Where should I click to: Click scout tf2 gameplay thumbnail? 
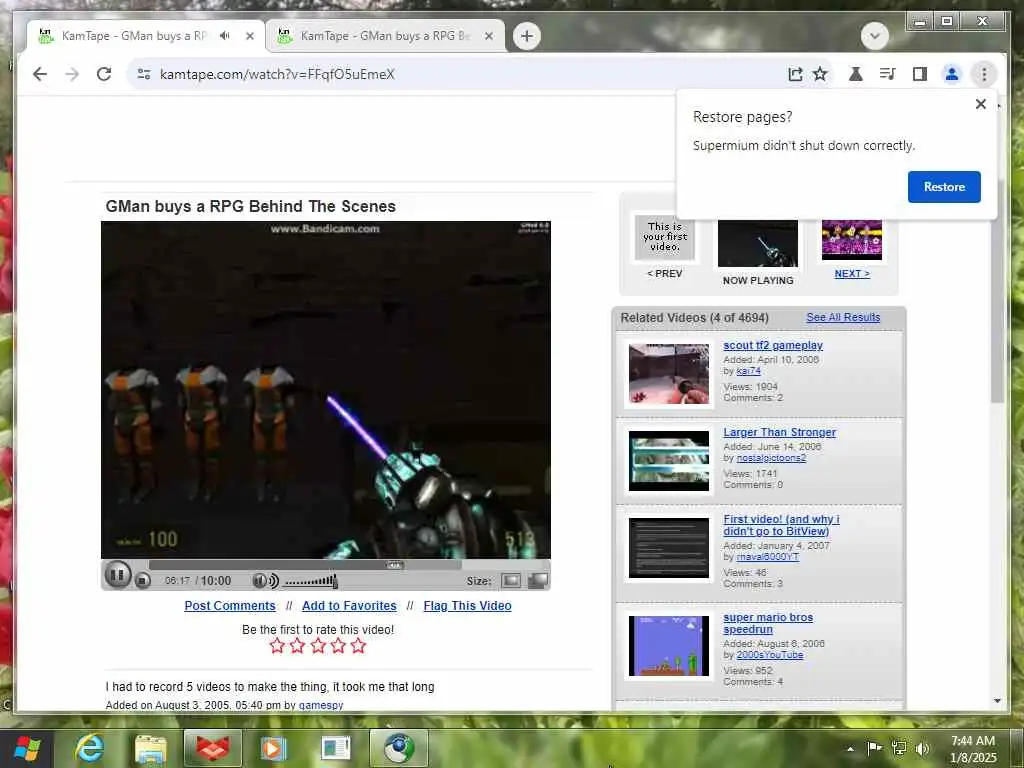click(668, 374)
